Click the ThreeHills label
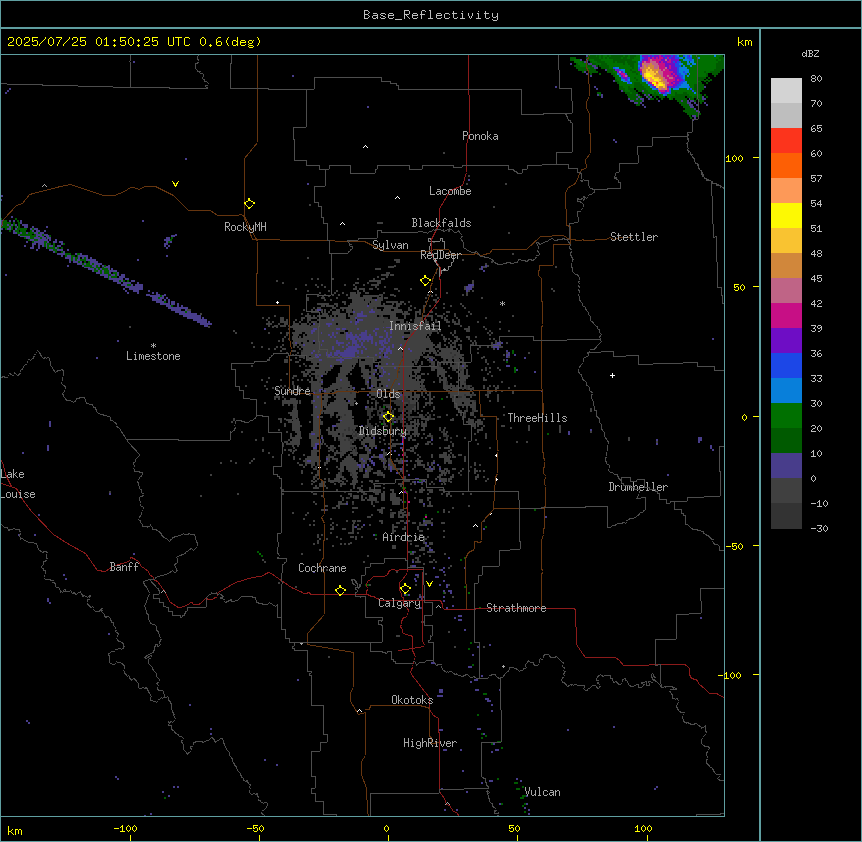 pos(537,418)
